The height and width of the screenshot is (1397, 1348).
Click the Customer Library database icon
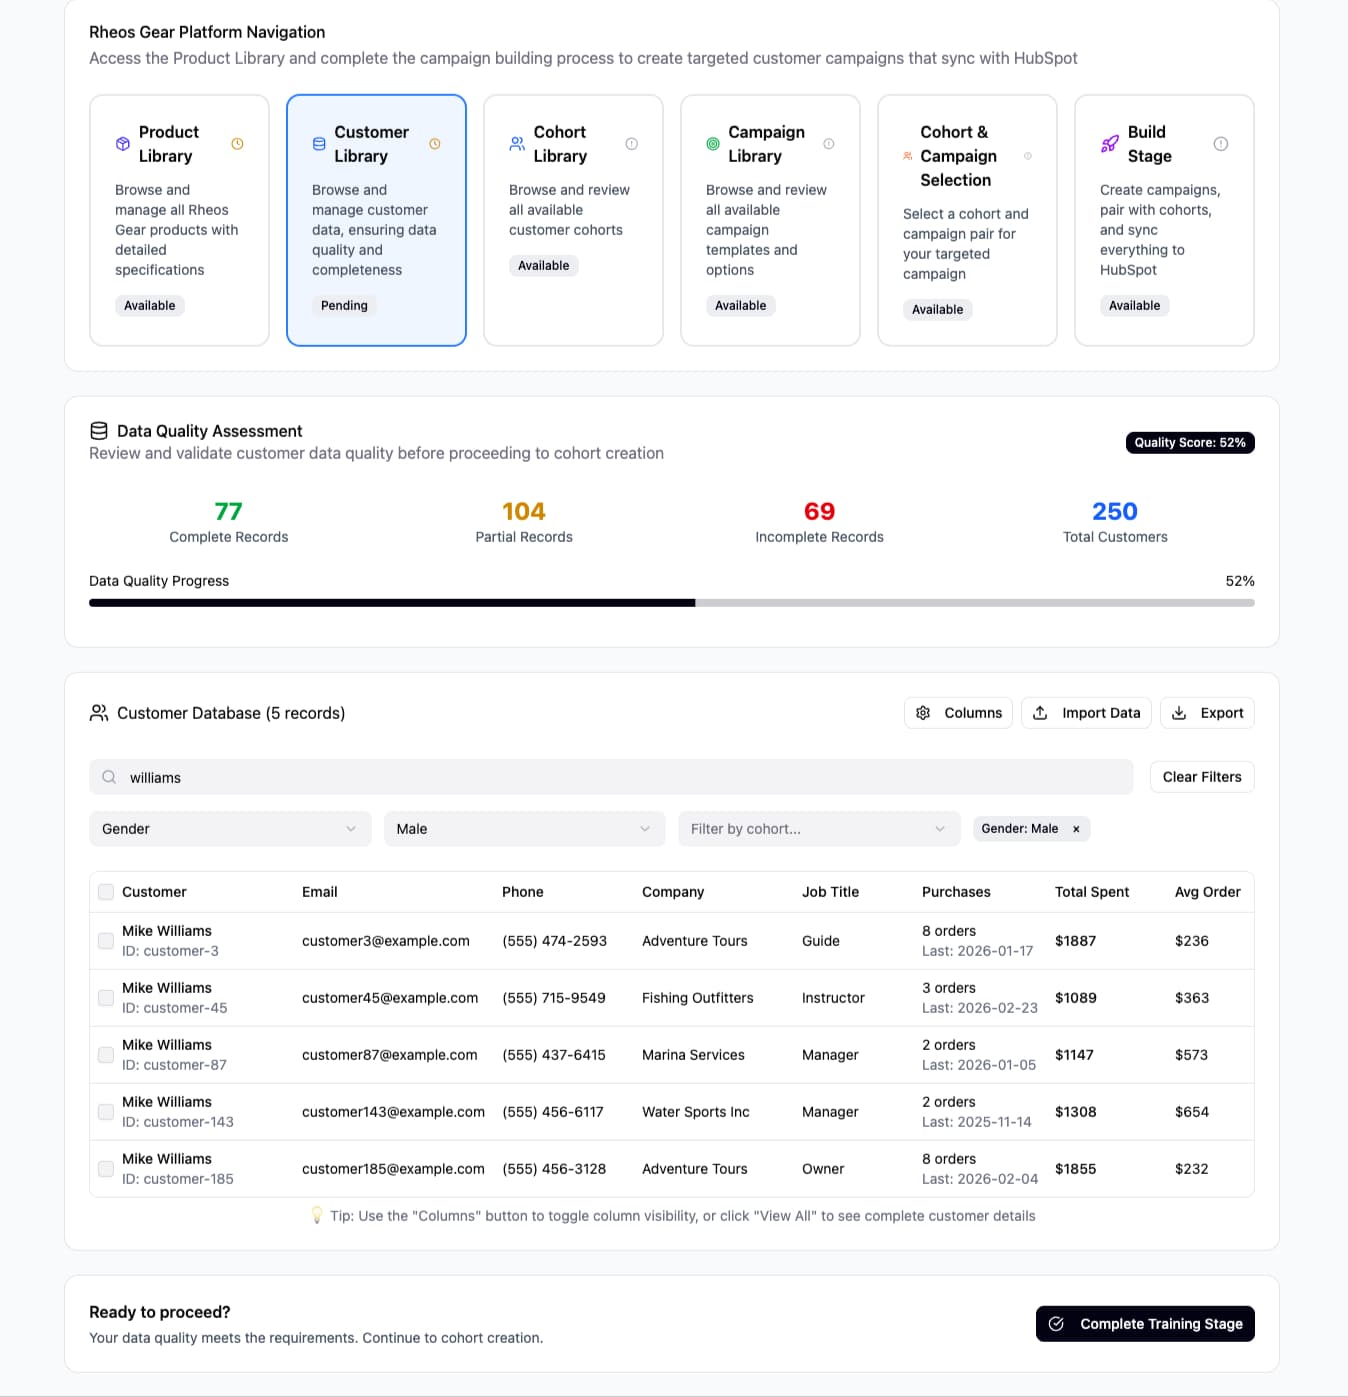[318, 143]
